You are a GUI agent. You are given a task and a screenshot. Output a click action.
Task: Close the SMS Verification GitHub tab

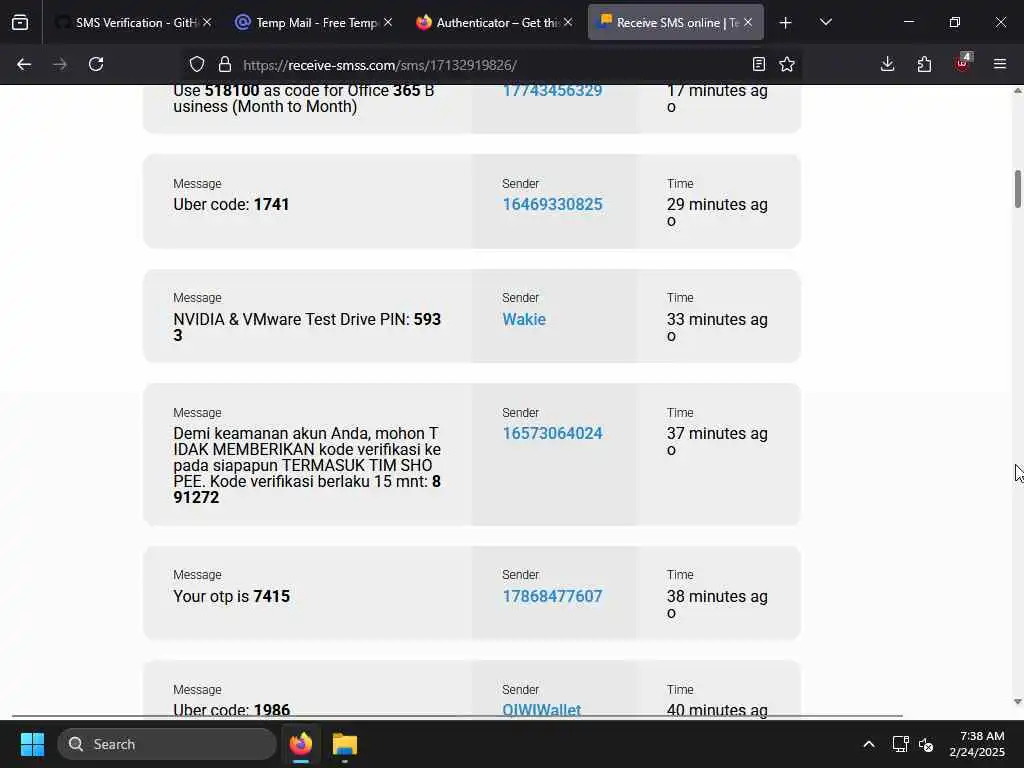tap(207, 23)
